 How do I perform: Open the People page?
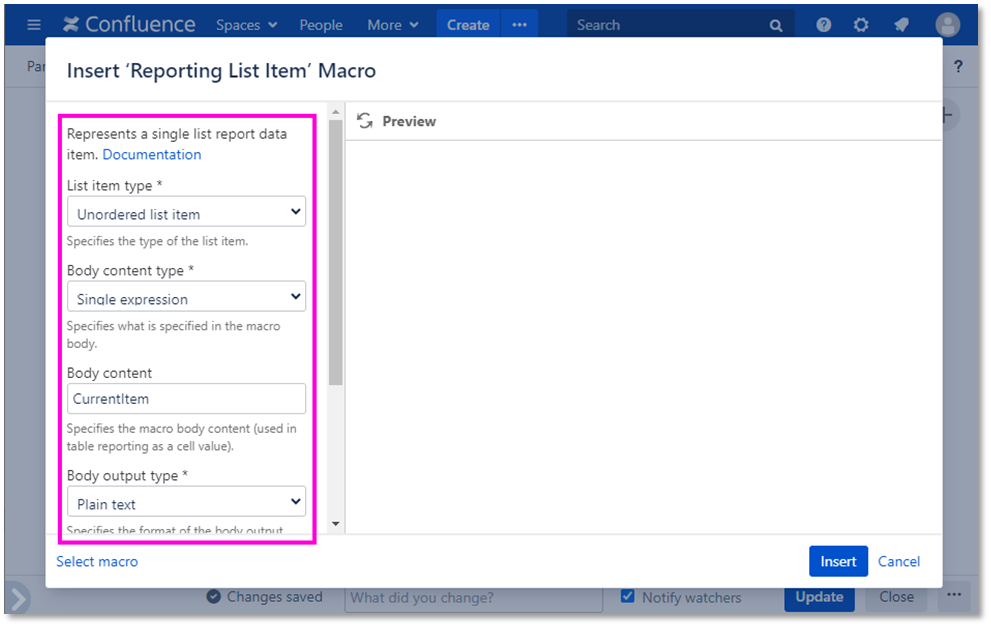321,25
